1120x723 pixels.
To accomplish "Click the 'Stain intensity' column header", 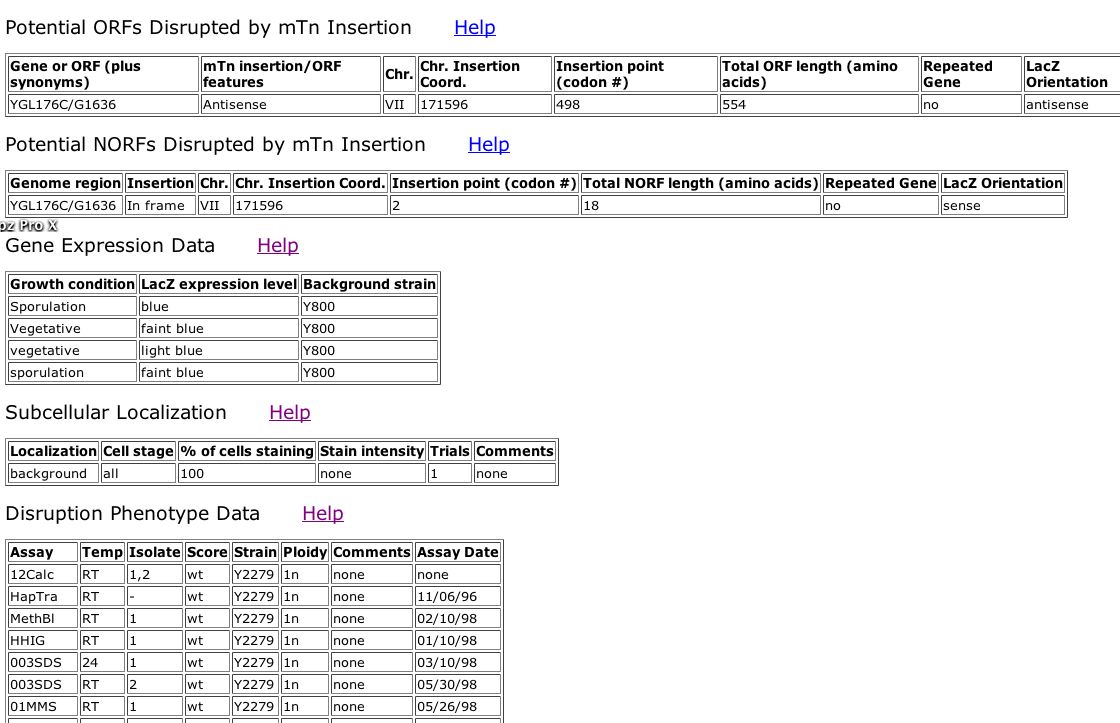I will tap(371, 451).
